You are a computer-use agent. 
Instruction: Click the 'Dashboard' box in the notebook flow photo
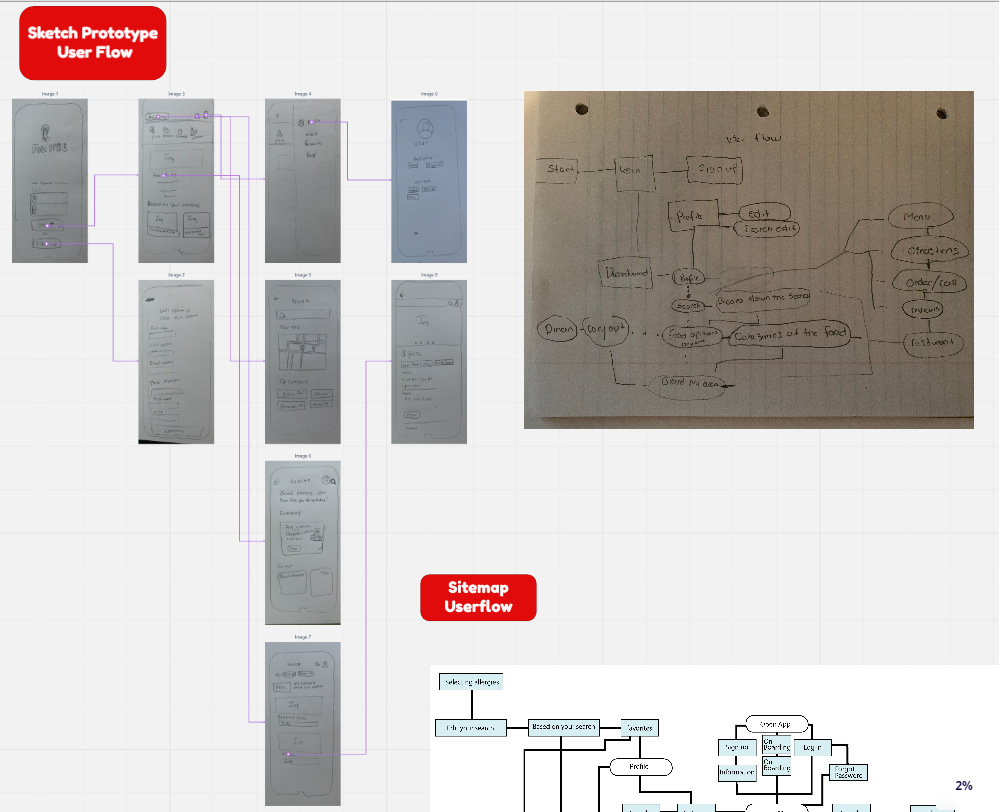[x=626, y=273]
